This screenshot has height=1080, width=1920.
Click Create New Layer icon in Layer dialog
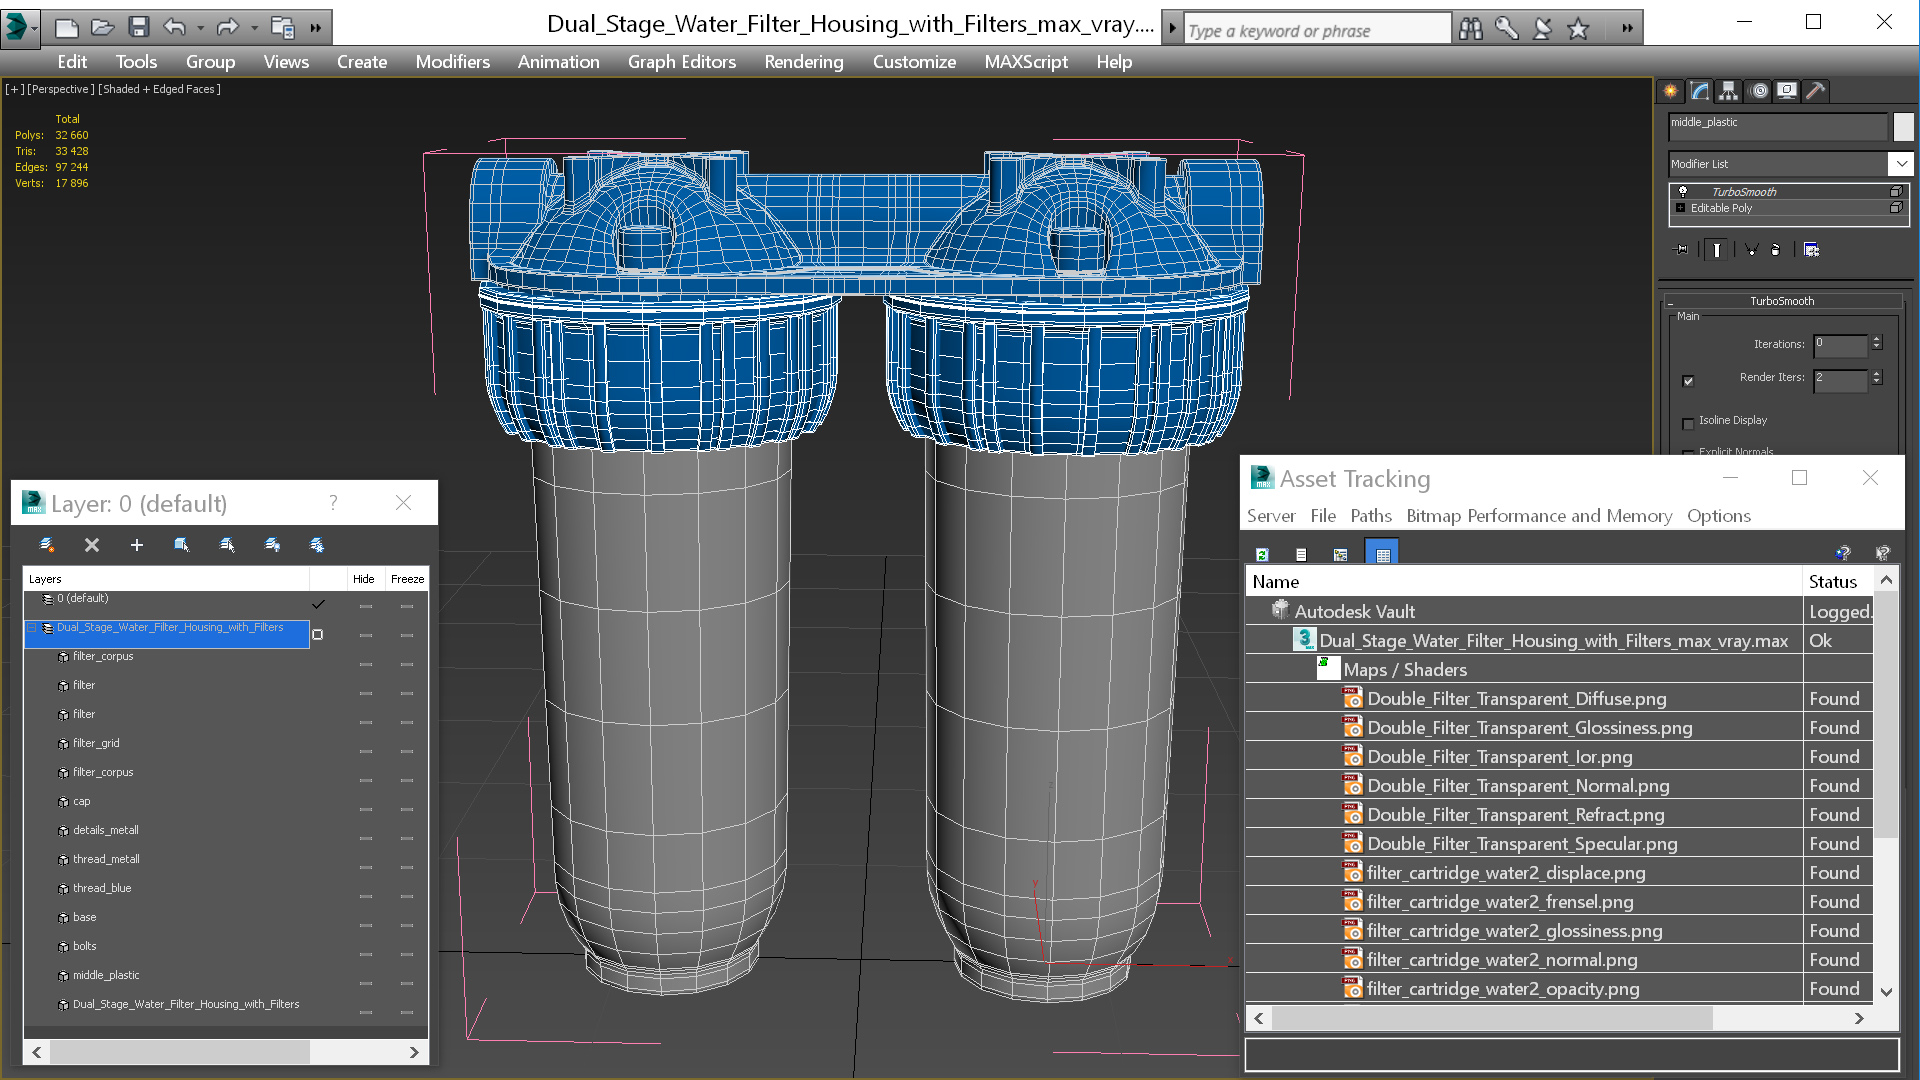coord(47,545)
